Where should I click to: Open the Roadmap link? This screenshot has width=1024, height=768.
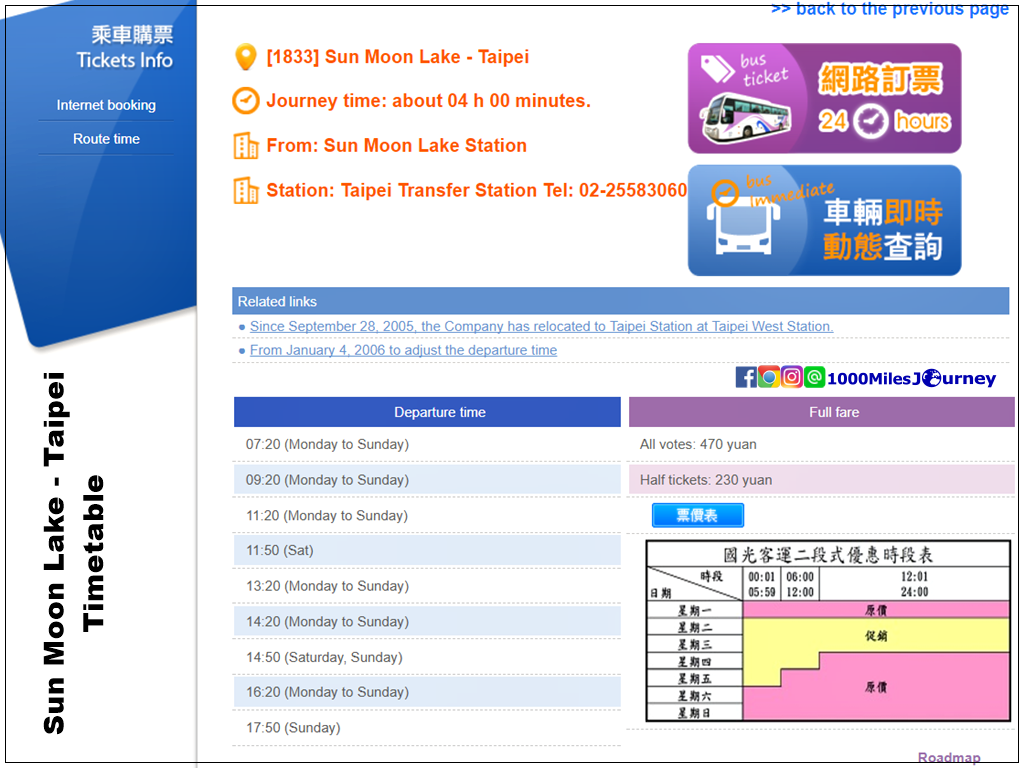(x=949, y=758)
